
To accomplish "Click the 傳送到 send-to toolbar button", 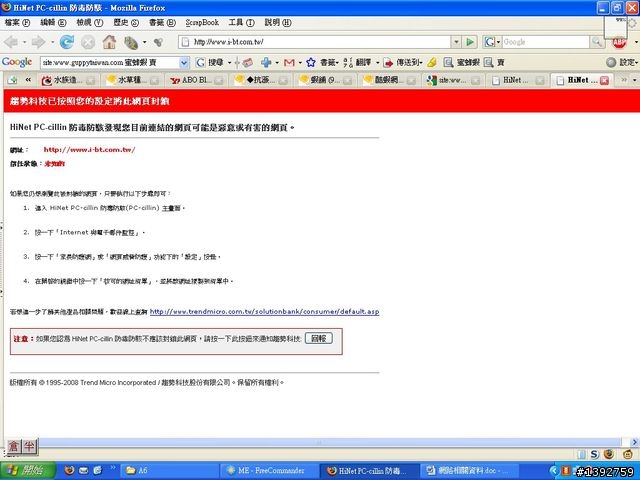I will (403, 62).
